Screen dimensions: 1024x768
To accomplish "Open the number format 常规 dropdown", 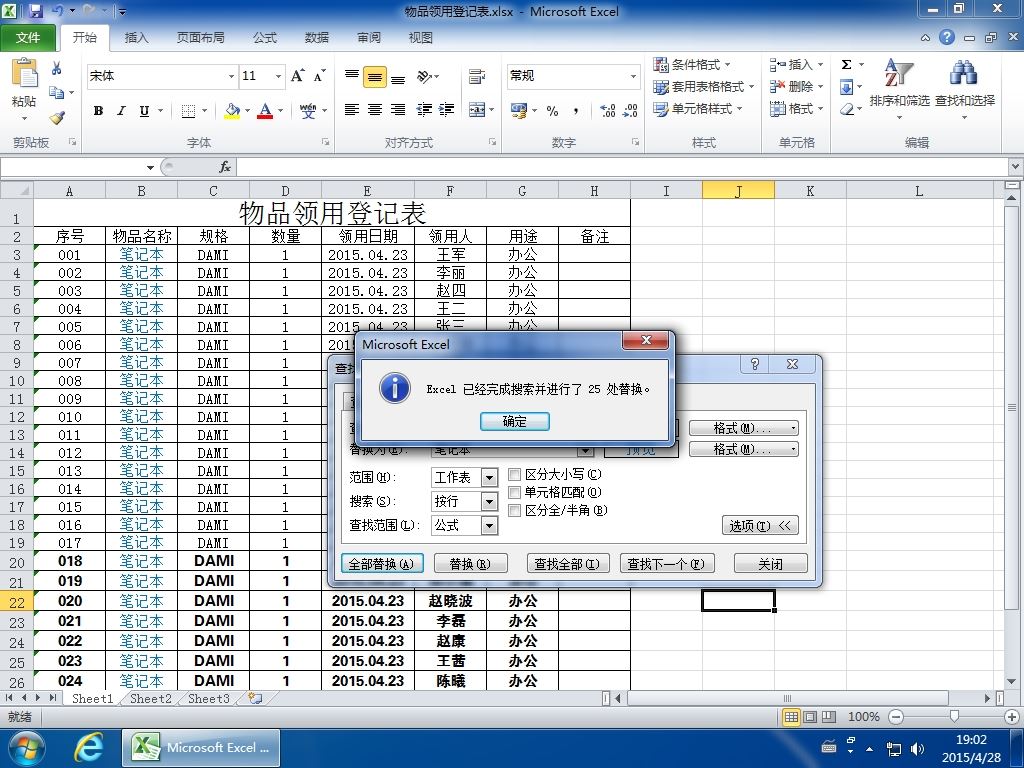I will tap(633, 76).
